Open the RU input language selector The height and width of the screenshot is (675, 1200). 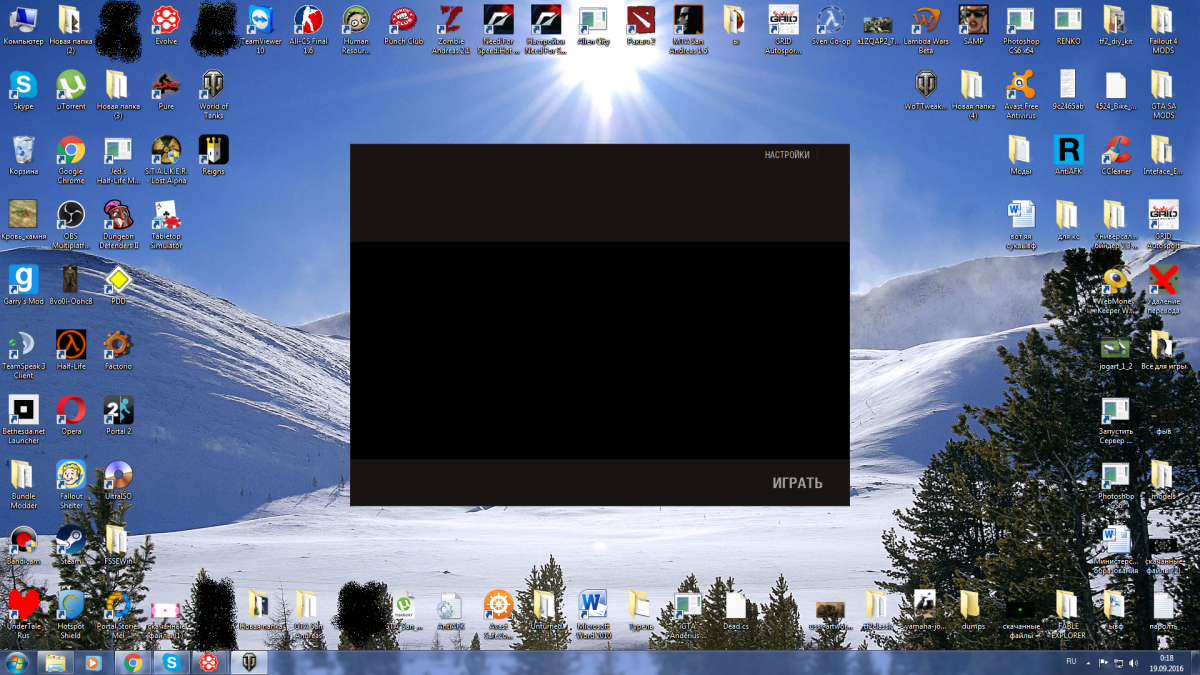click(x=1071, y=662)
